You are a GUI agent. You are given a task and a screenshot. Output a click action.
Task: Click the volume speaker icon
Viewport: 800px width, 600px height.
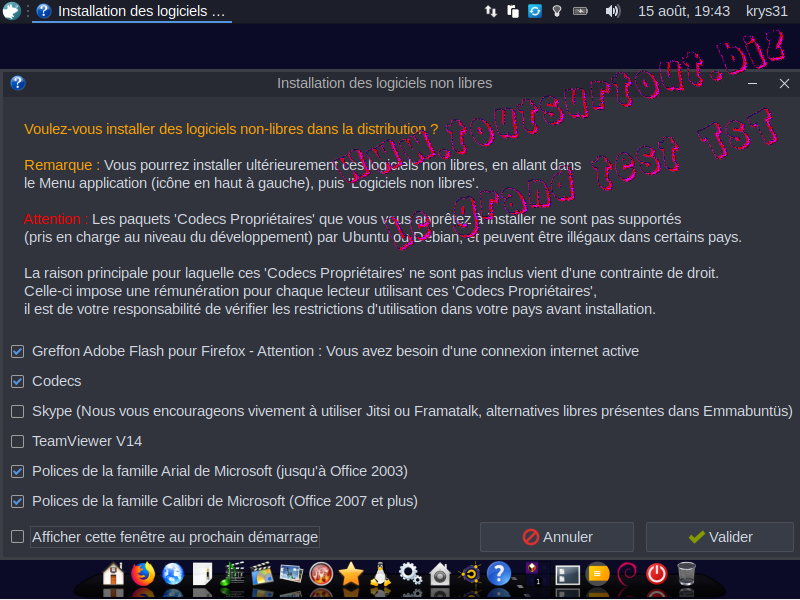tap(612, 11)
